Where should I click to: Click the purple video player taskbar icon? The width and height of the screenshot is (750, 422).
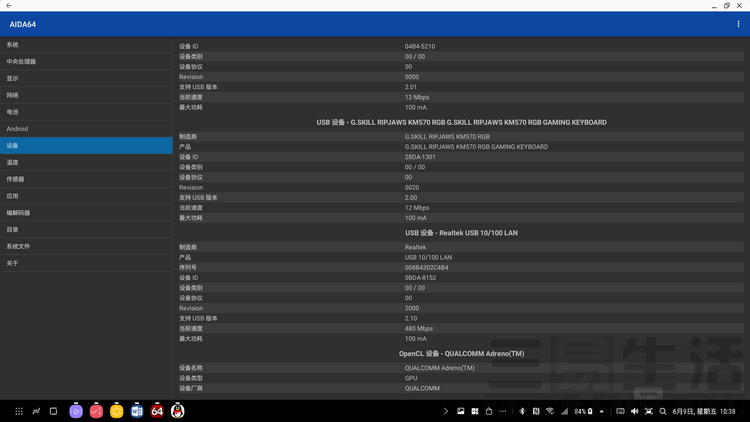pos(76,411)
